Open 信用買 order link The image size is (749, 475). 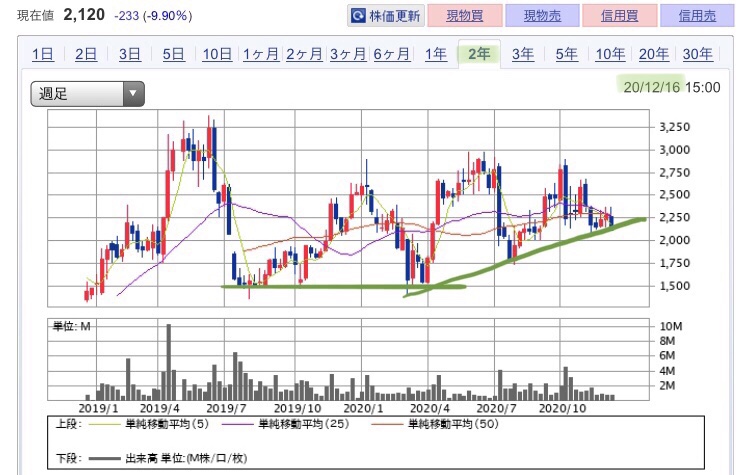pos(620,16)
